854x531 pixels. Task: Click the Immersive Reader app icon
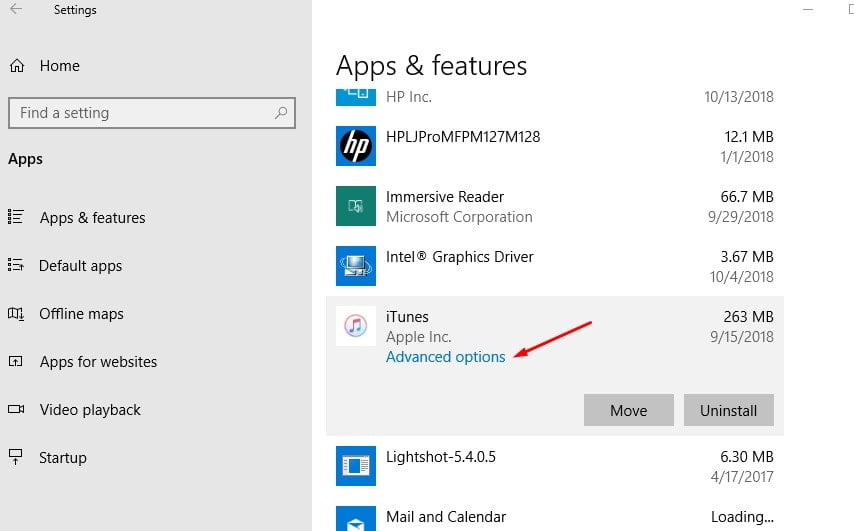tap(356, 206)
